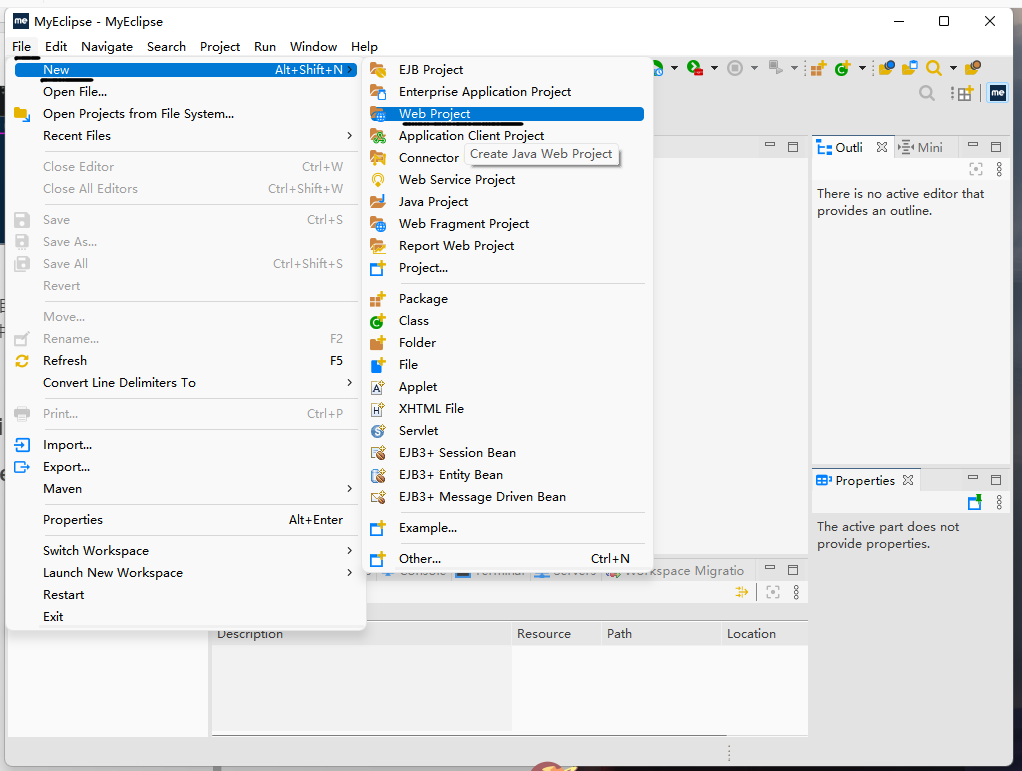Click Open Projects from File System...
Screen dimensions: 1022x771
coord(185,114)
